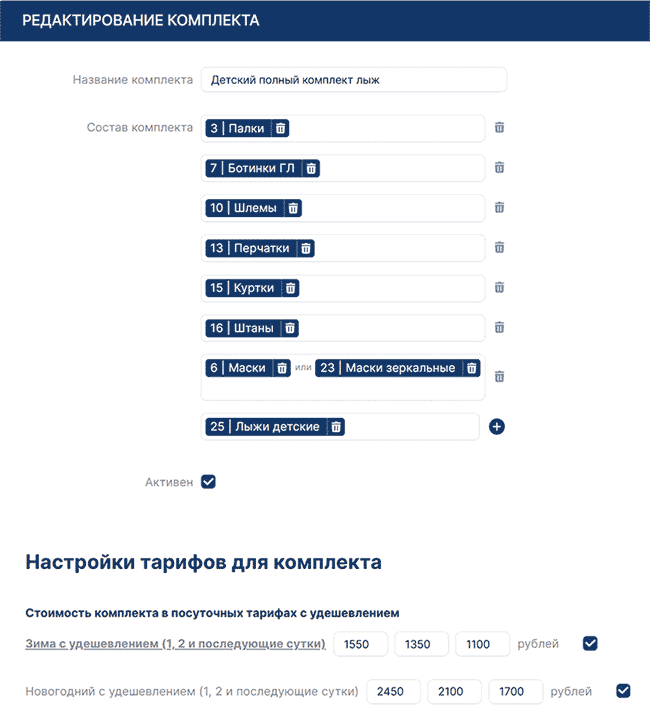The image size is (650, 716).
Task: Delete the whole Палки row with outer trash icon
Action: [500, 127]
